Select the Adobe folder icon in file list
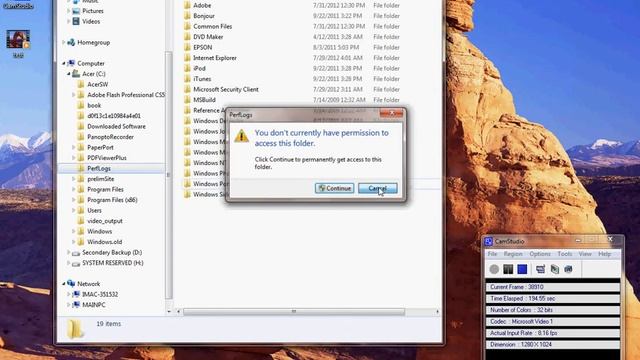 (187, 5)
